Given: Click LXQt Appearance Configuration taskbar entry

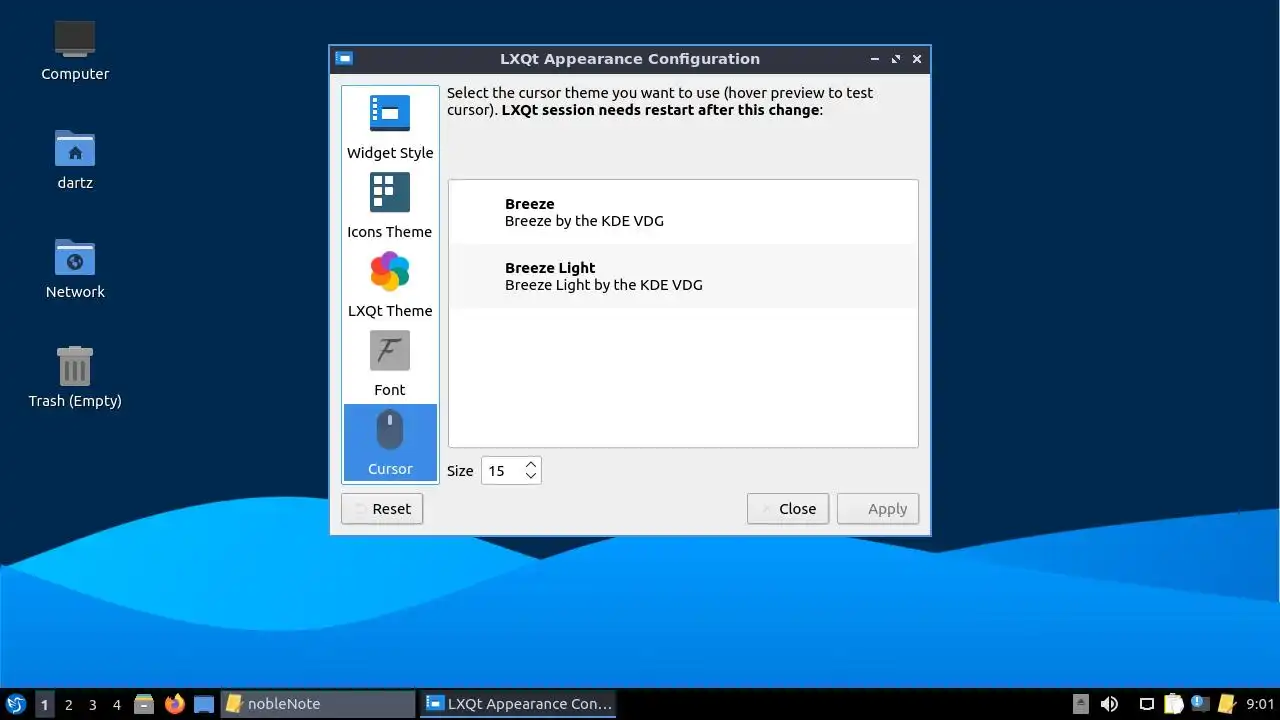Looking at the screenshot, I should [518, 704].
